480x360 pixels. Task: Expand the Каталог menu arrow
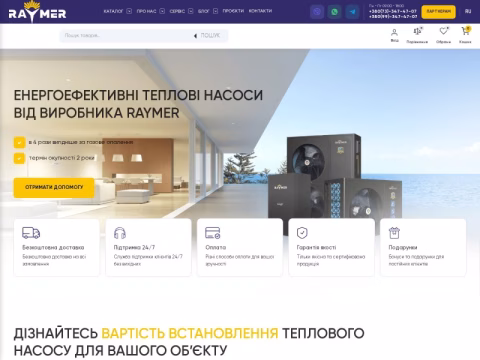tap(129, 11)
